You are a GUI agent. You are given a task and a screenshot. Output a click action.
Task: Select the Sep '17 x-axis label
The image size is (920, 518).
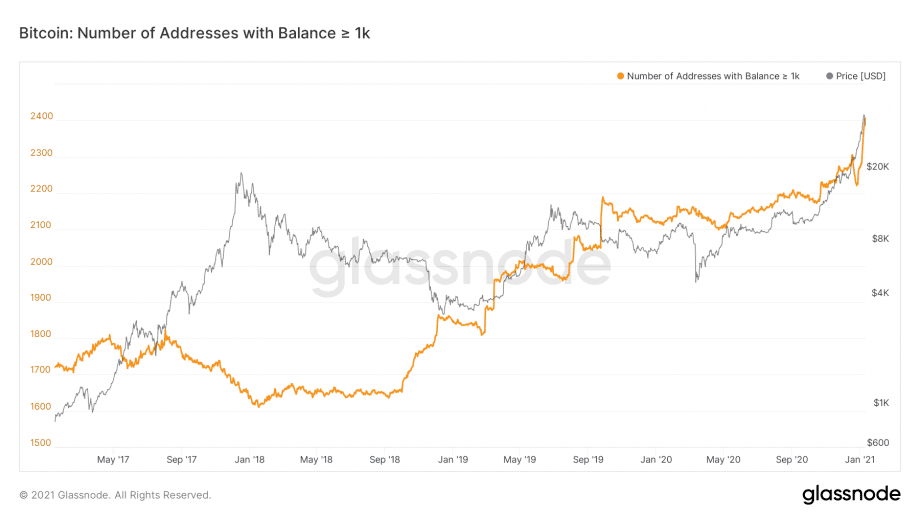(181, 459)
